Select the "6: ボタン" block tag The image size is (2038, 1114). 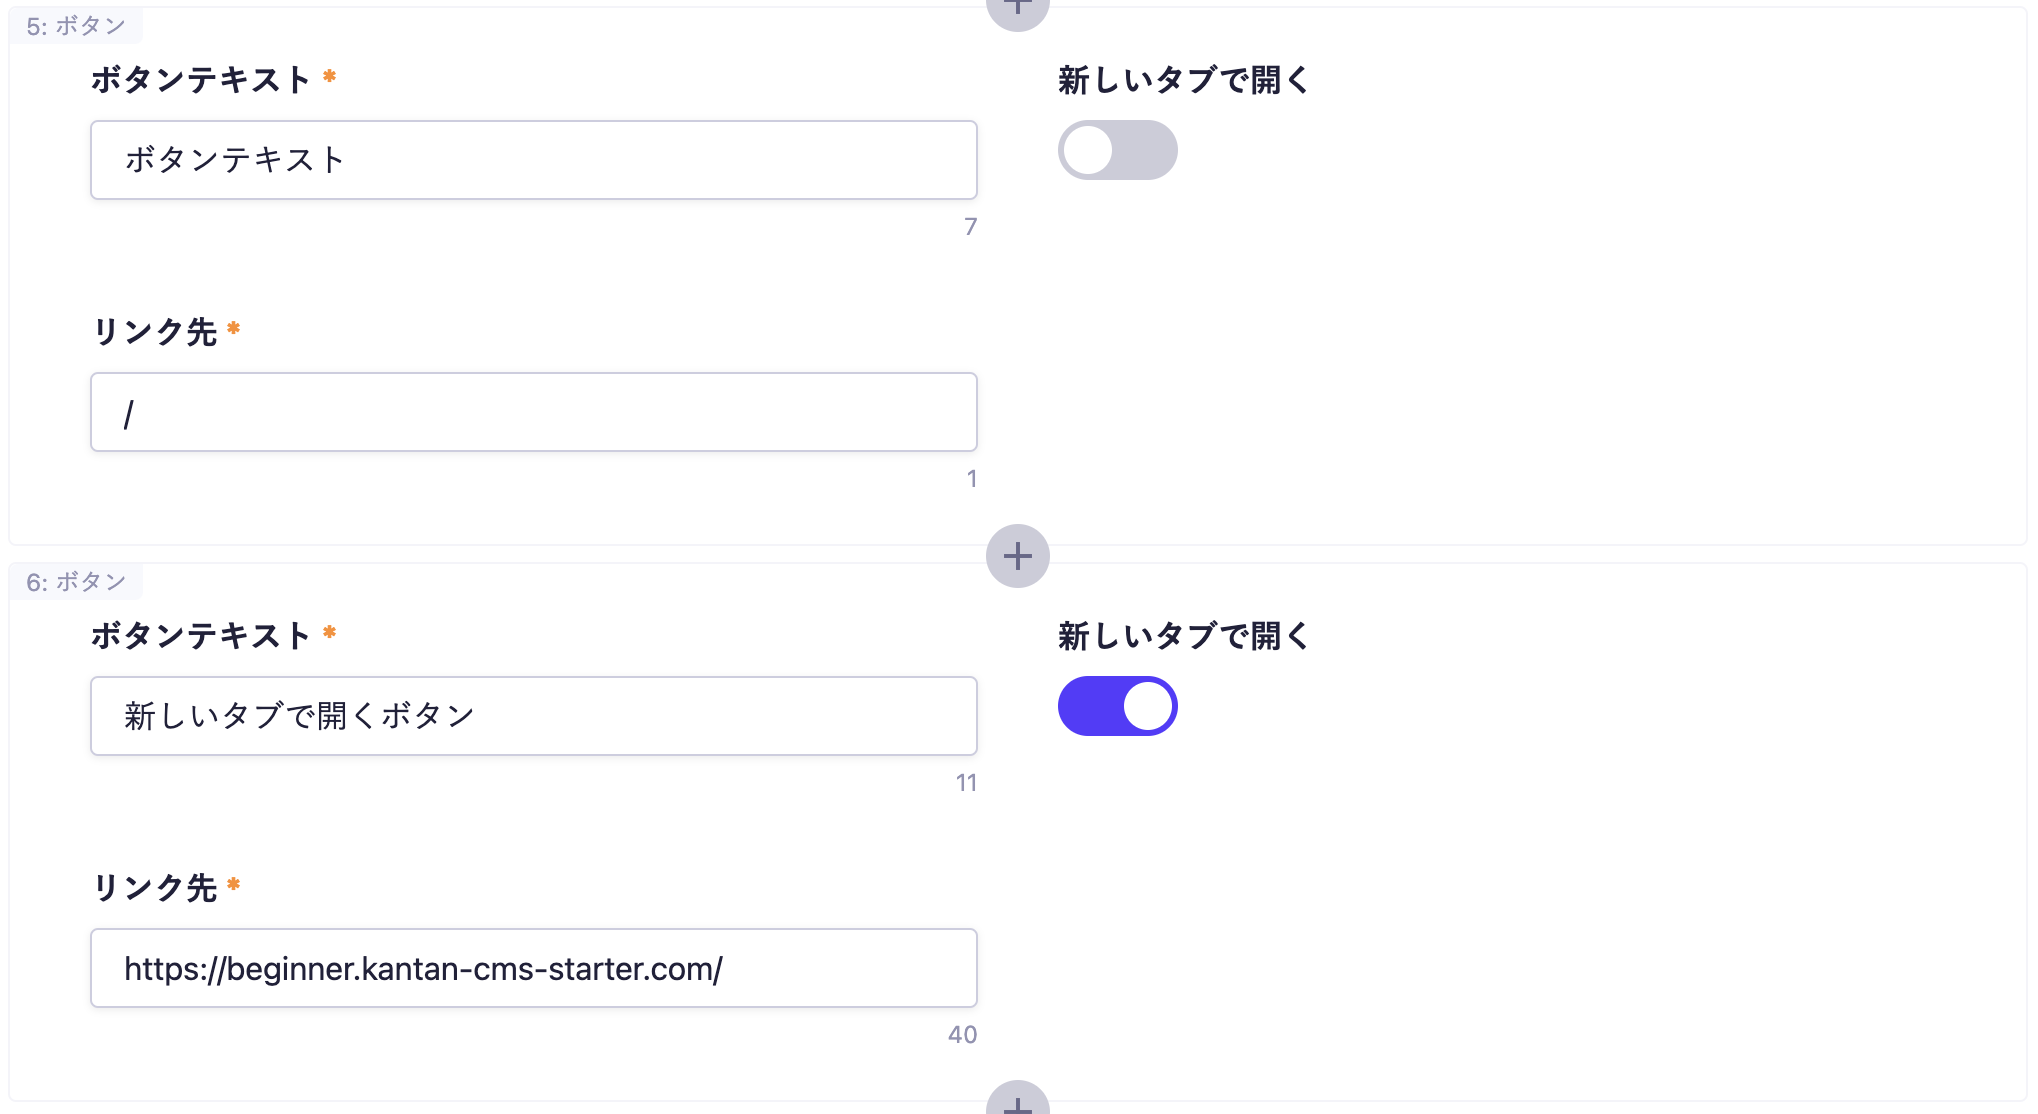pos(76,582)
